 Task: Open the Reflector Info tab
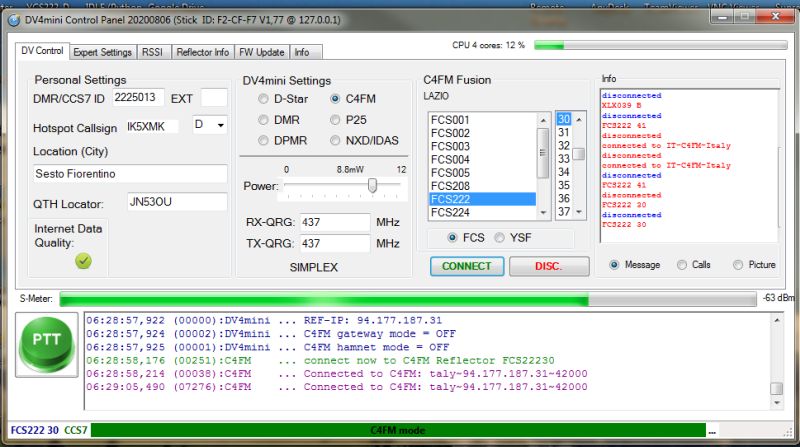[x=203, y=52]
